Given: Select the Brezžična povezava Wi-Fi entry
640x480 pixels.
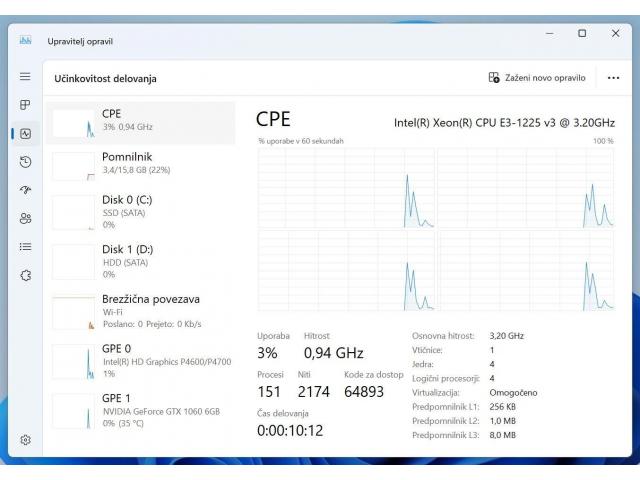Looking at the screenshot, I should click(x=140, y=311).
